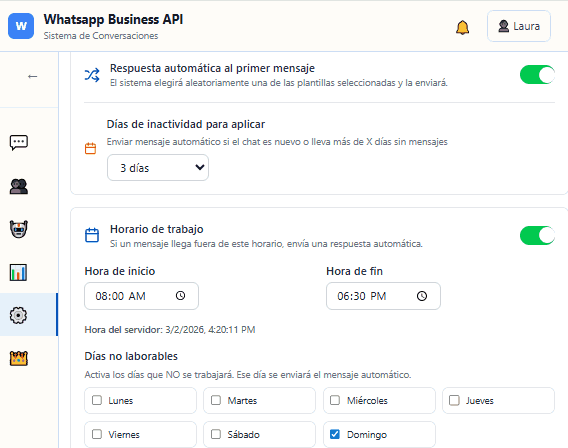
Task: Check the Lunes non-working day checkbox
Action: [x=97, y=400]
